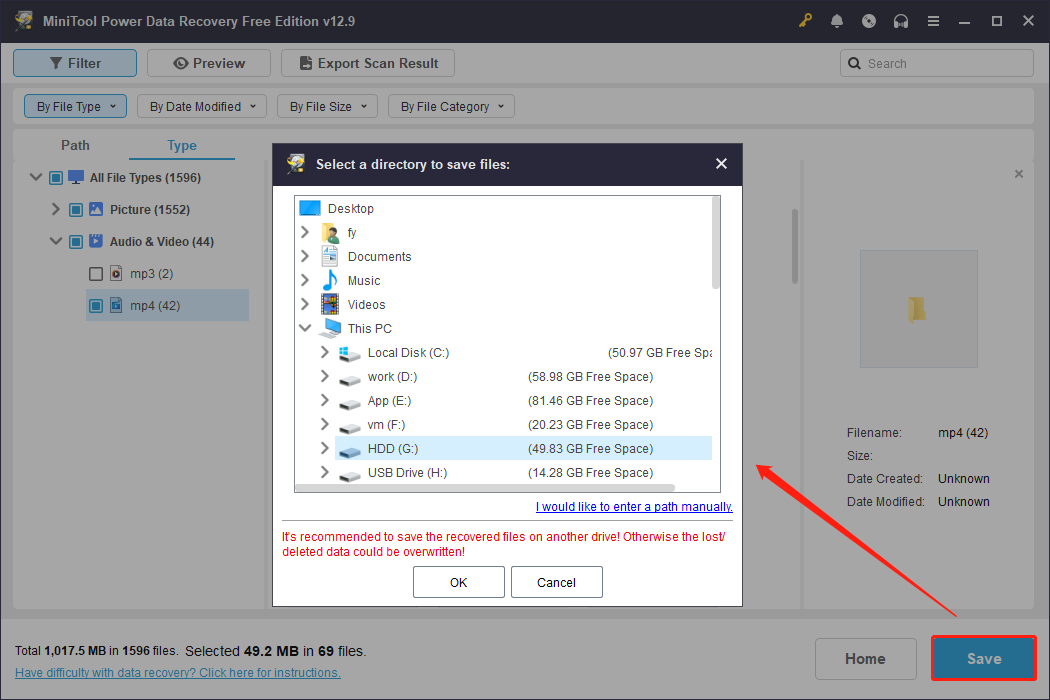Screen dimensions: 1050x700
Task: Select the fy user folder icon
Action: coord(330,233)
